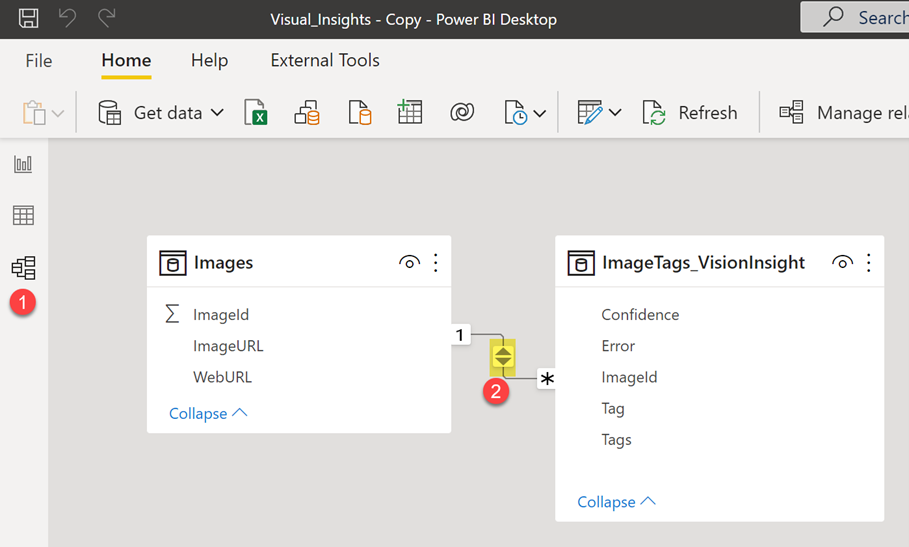Image resolution: width=909 pixels, height=547 pixels.
Task: Open more options for Images table
Action: [x=436, y=263]
